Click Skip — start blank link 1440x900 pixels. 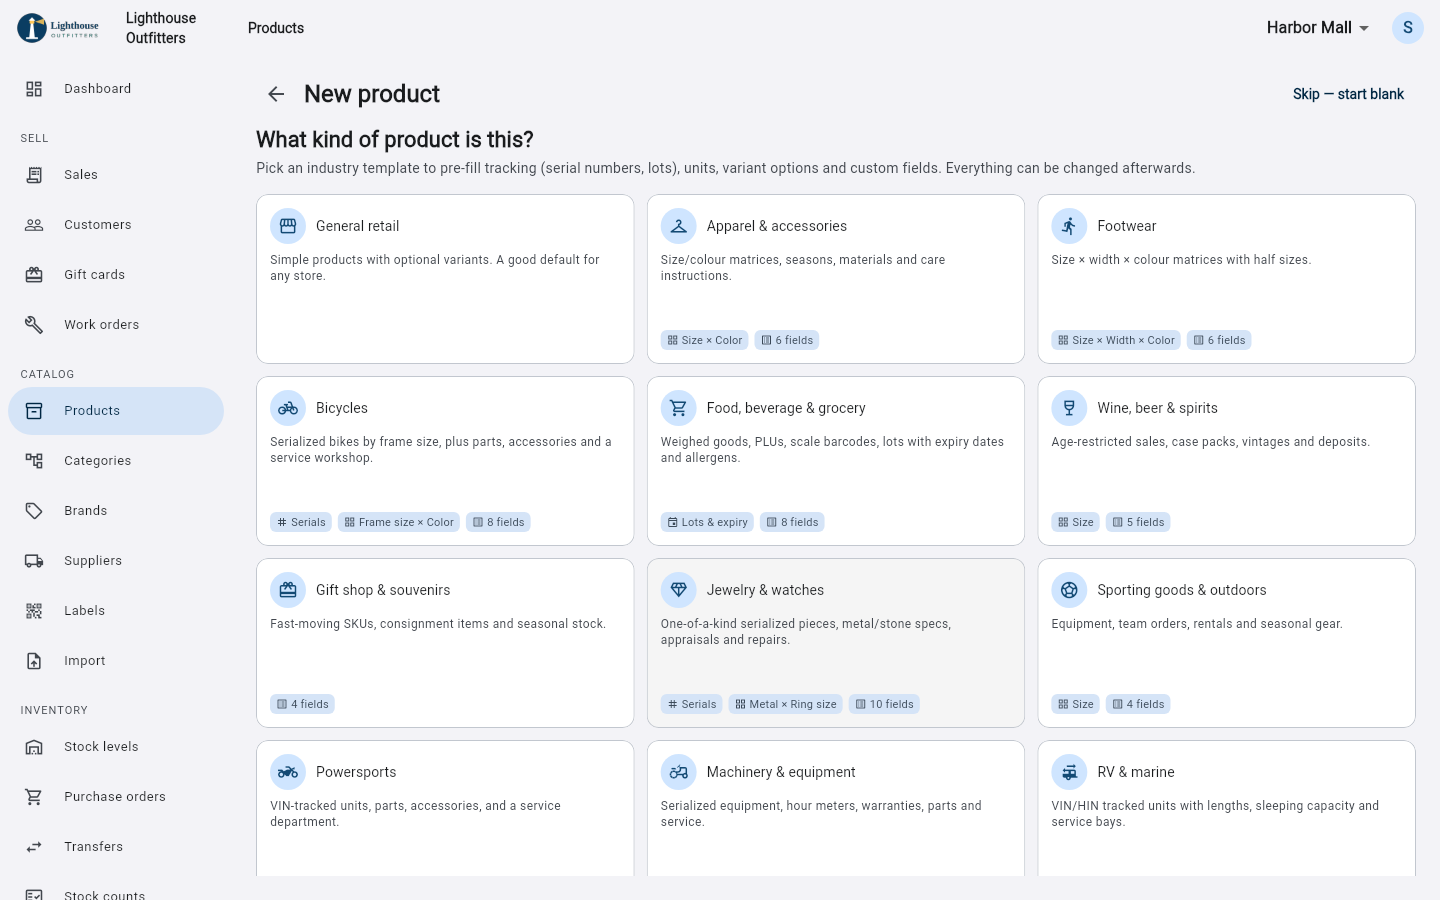click(1348, 94)
